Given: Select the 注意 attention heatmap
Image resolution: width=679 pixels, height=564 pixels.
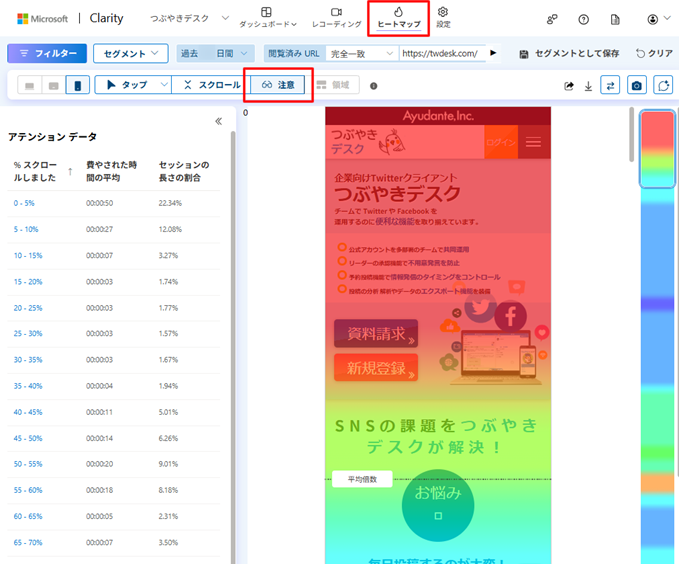Looking at the screenshot, I should (x=278, y=84).
